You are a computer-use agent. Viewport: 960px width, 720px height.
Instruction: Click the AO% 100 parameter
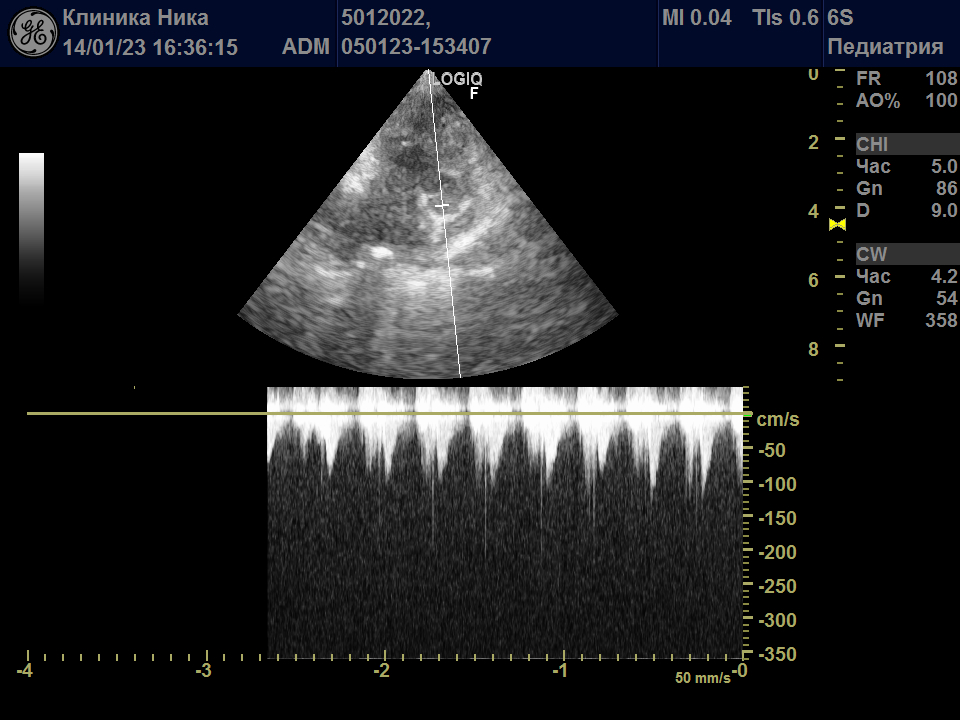pyautogui.click(x=906, y=100)
